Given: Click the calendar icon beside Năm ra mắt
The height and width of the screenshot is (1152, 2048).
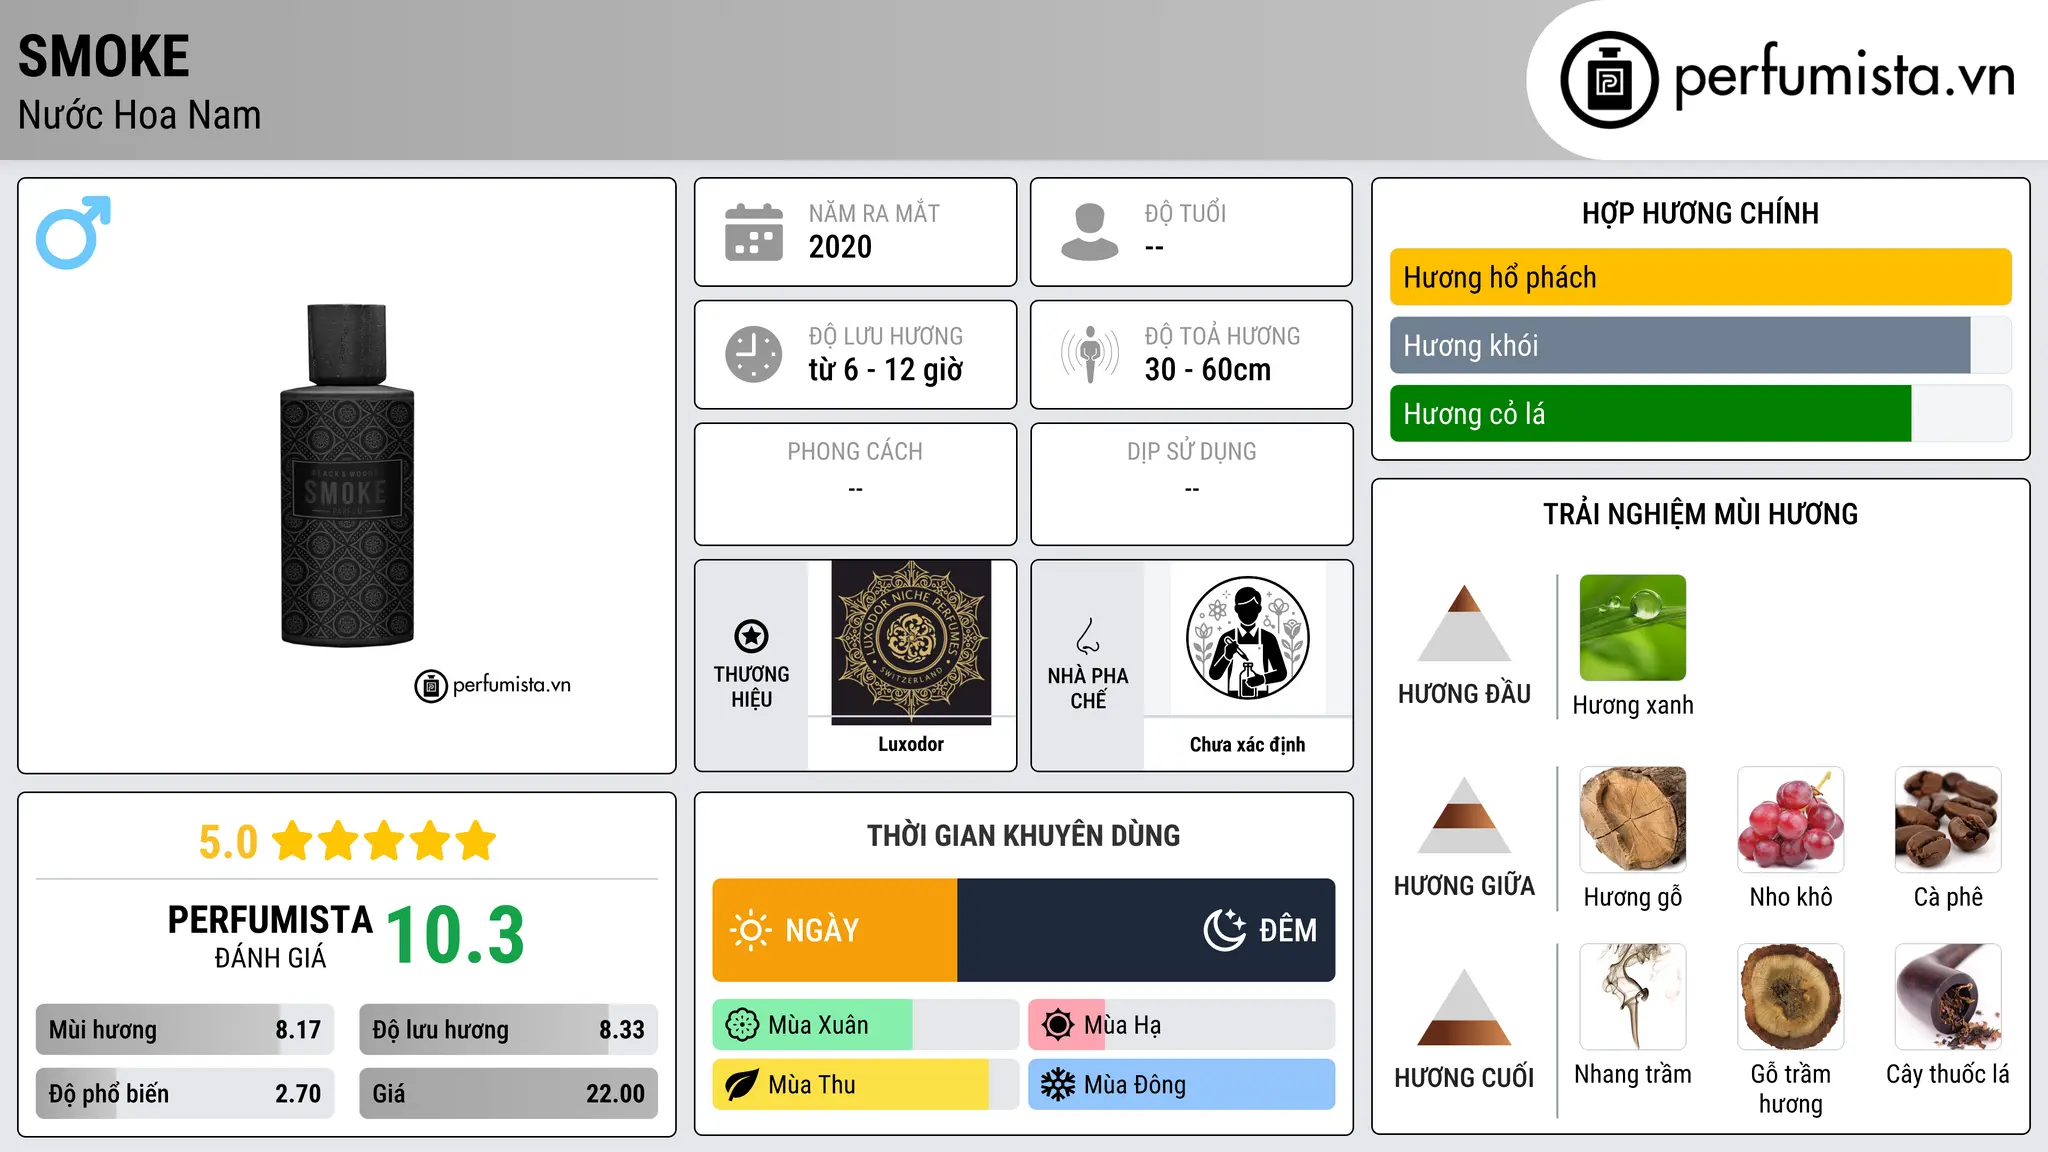Looking at the screenshot, I should [x=754, y=232].
